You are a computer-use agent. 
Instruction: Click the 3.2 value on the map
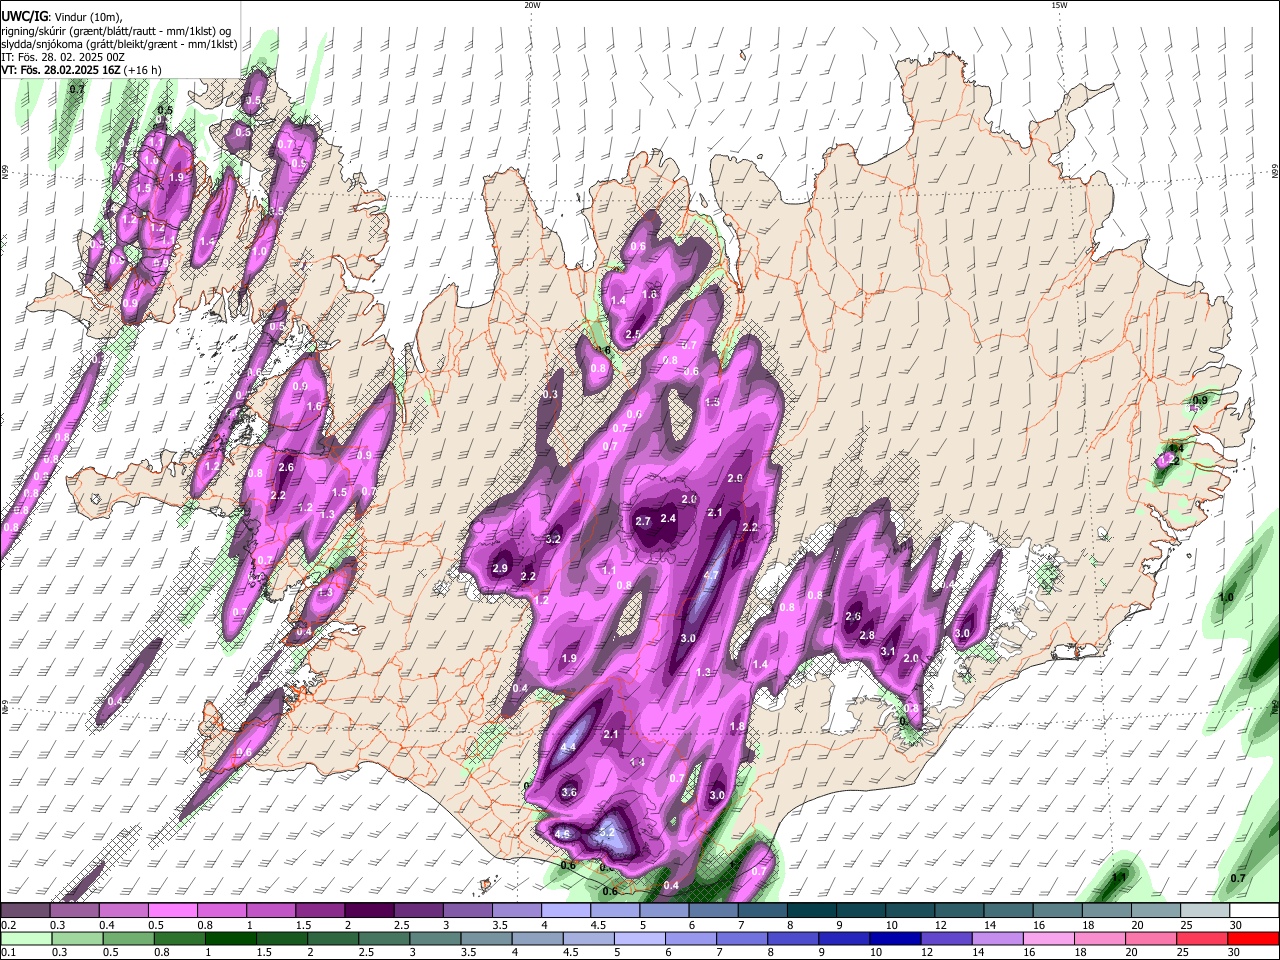(553, 539)
